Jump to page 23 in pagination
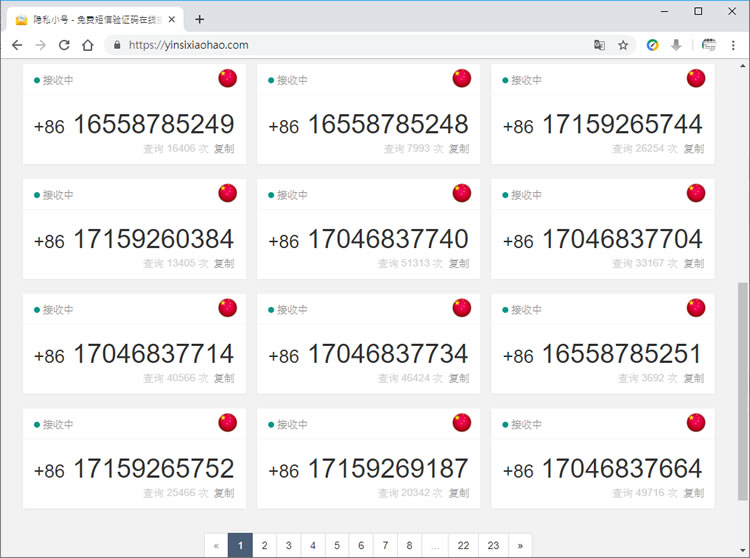The width and height of the screenshot is (750, 558). pyautogui.click(x=493, y=545)
